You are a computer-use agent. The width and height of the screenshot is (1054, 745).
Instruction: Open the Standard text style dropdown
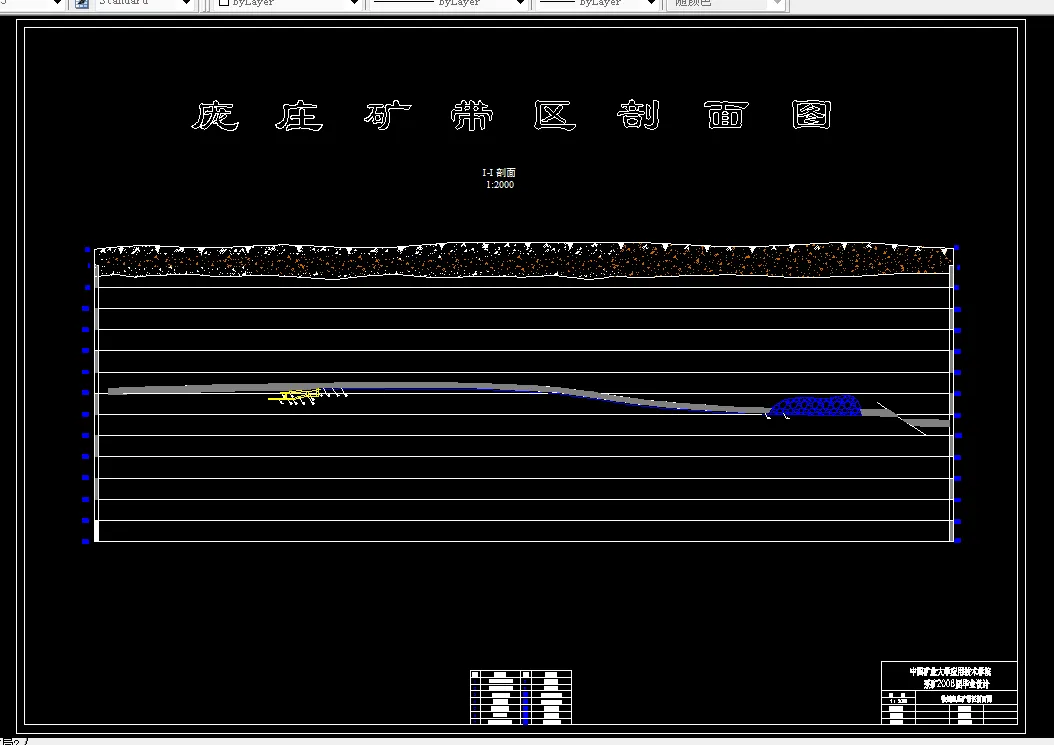pos(145,3)
